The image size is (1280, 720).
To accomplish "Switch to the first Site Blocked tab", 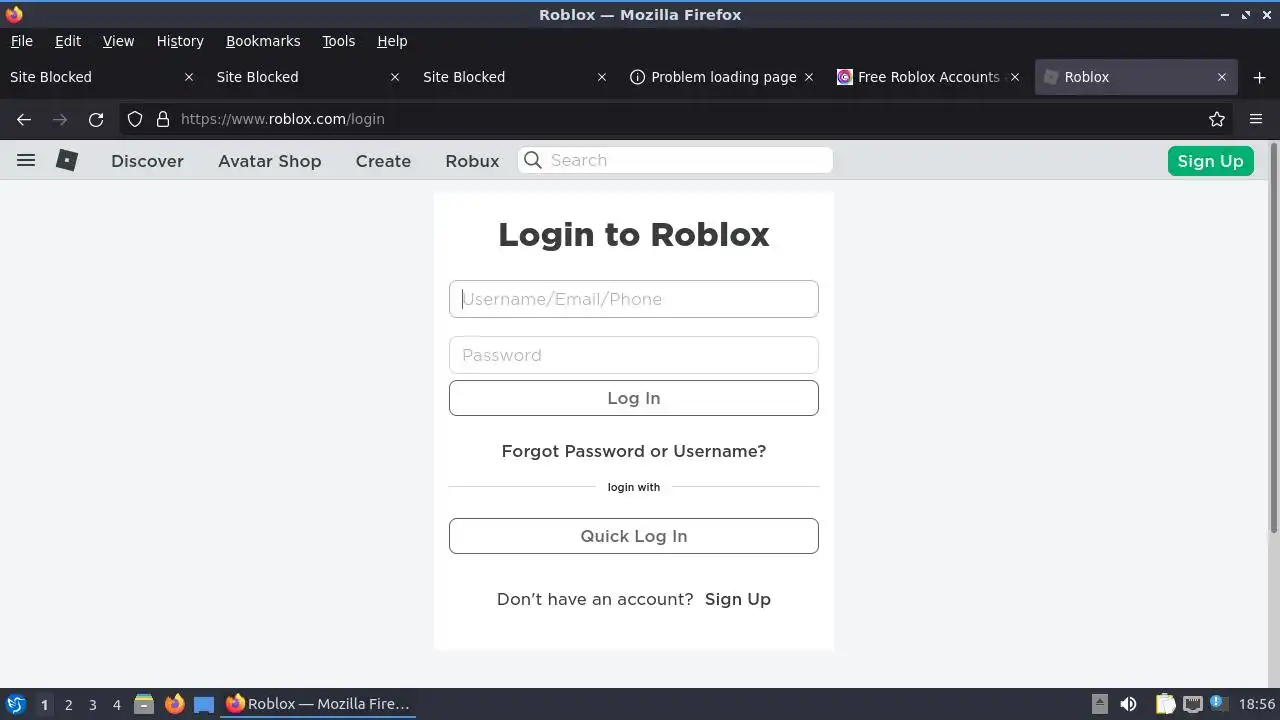I will [100, 77].
